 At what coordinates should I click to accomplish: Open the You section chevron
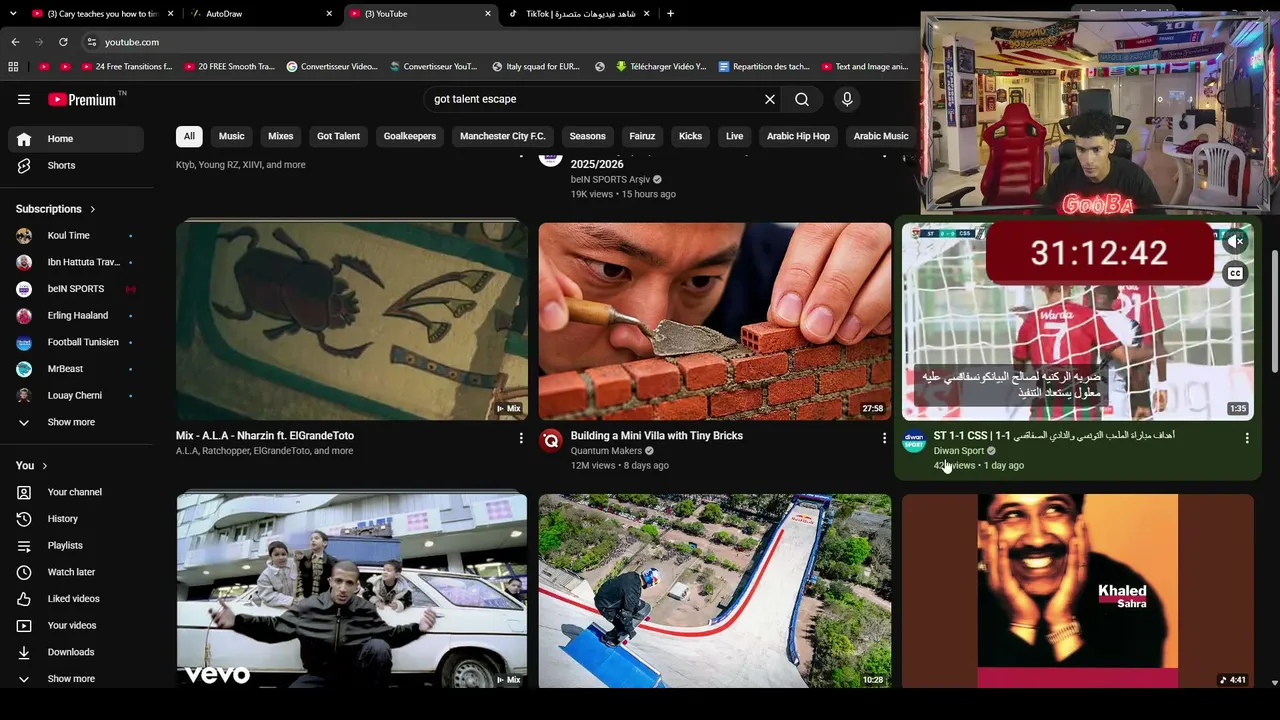(44, 466)
